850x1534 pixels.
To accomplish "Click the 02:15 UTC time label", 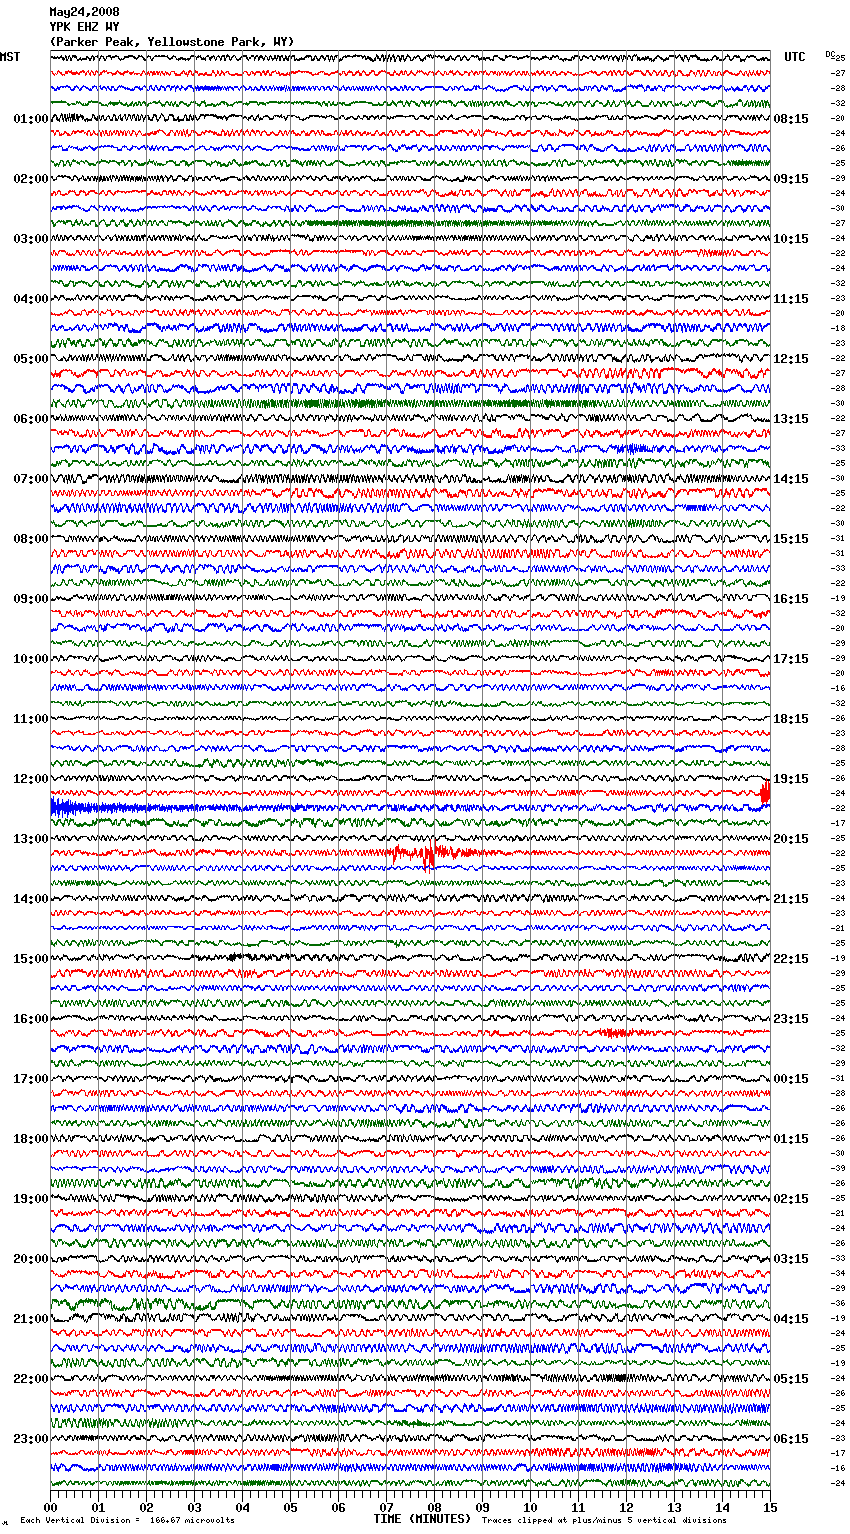I will coord(791,1199).
